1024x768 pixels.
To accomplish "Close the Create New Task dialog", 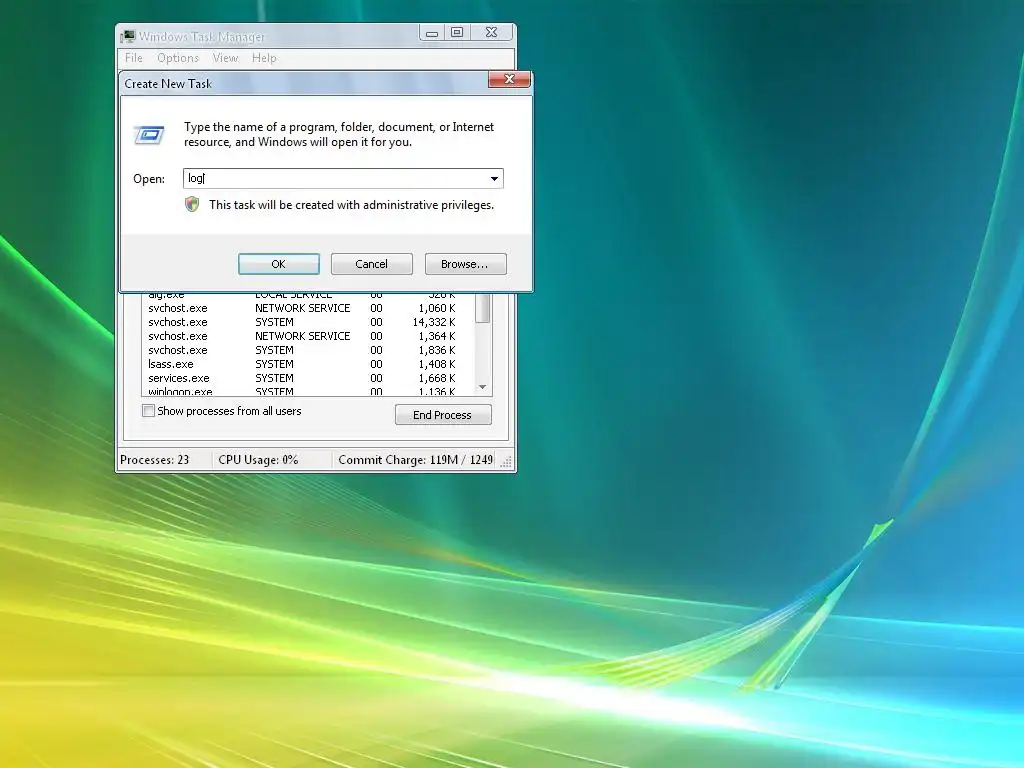I will point(509,79).
